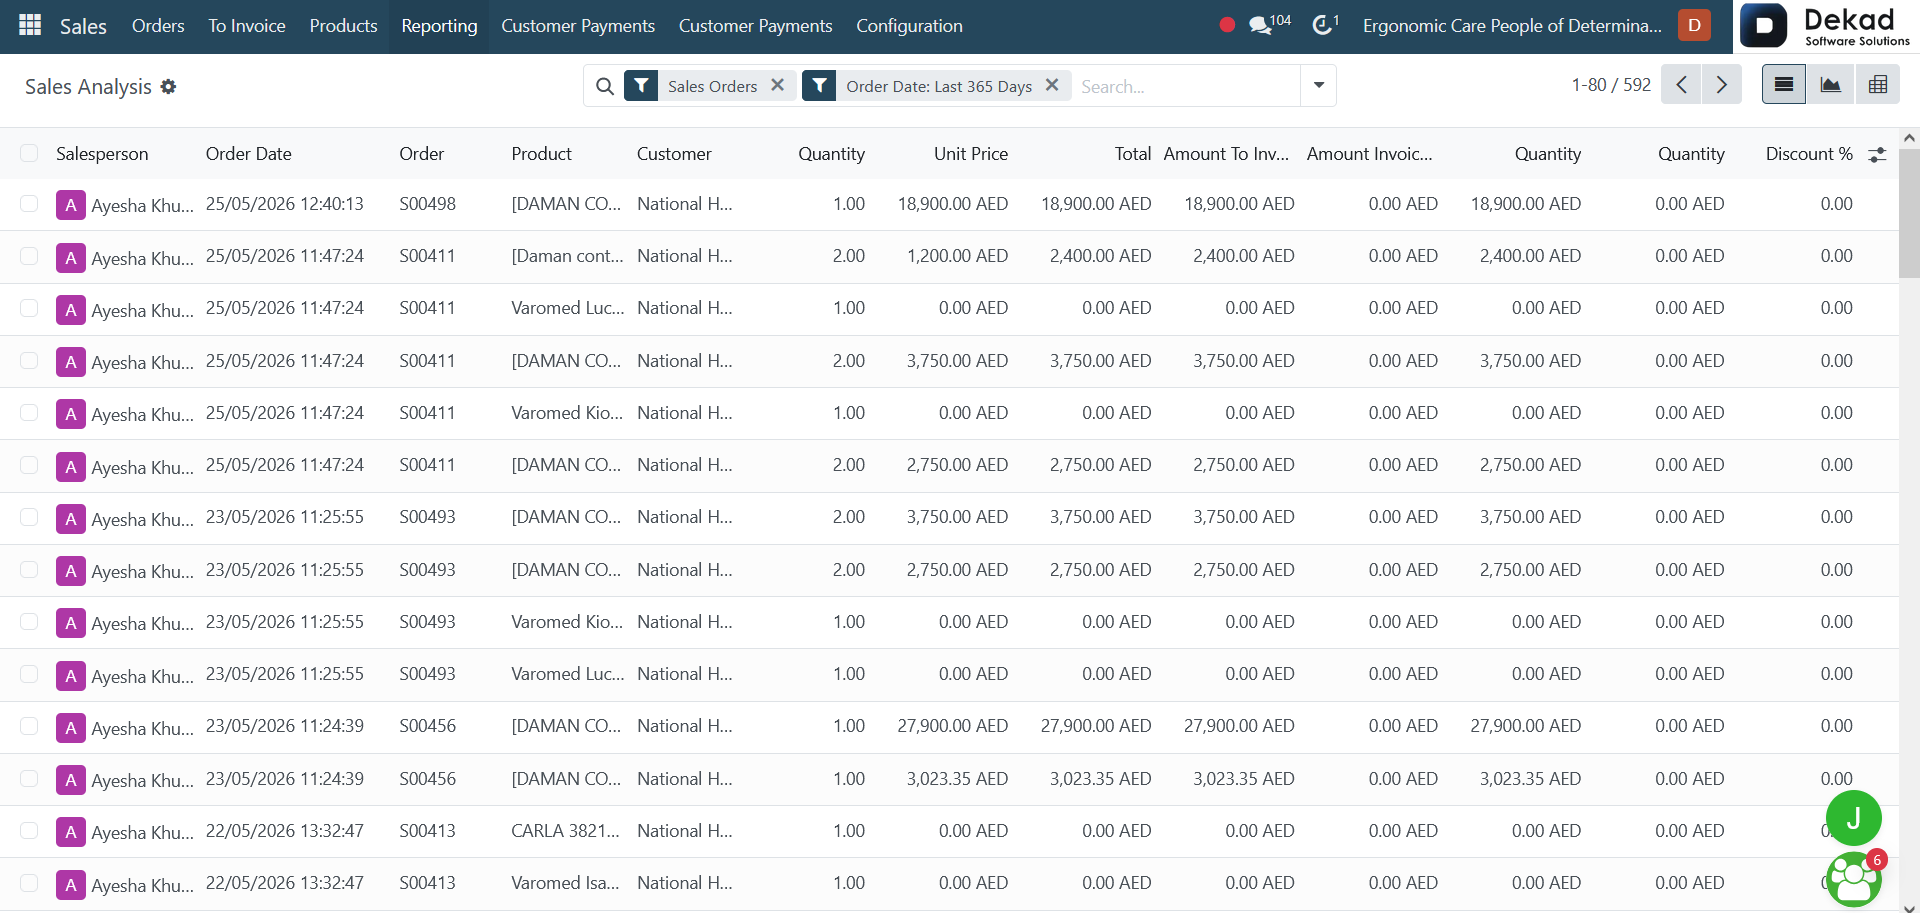This screenshot has width=1920, height=913.
Task: Remove the Order Date Last 365 Days filter
Action: (x=1052, y=85)
